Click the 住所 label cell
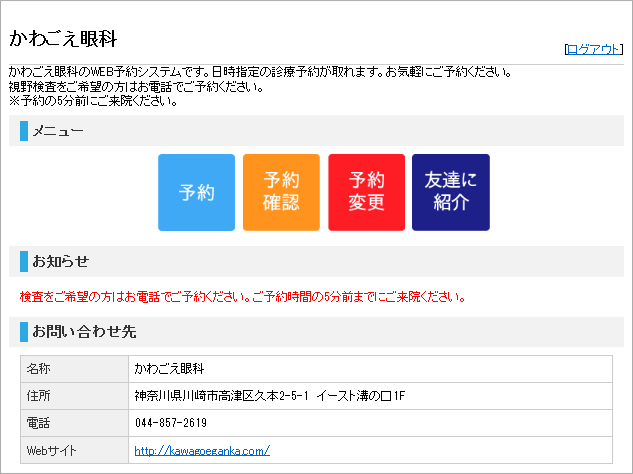The image size is (633, 474). [x=75, y=396]
